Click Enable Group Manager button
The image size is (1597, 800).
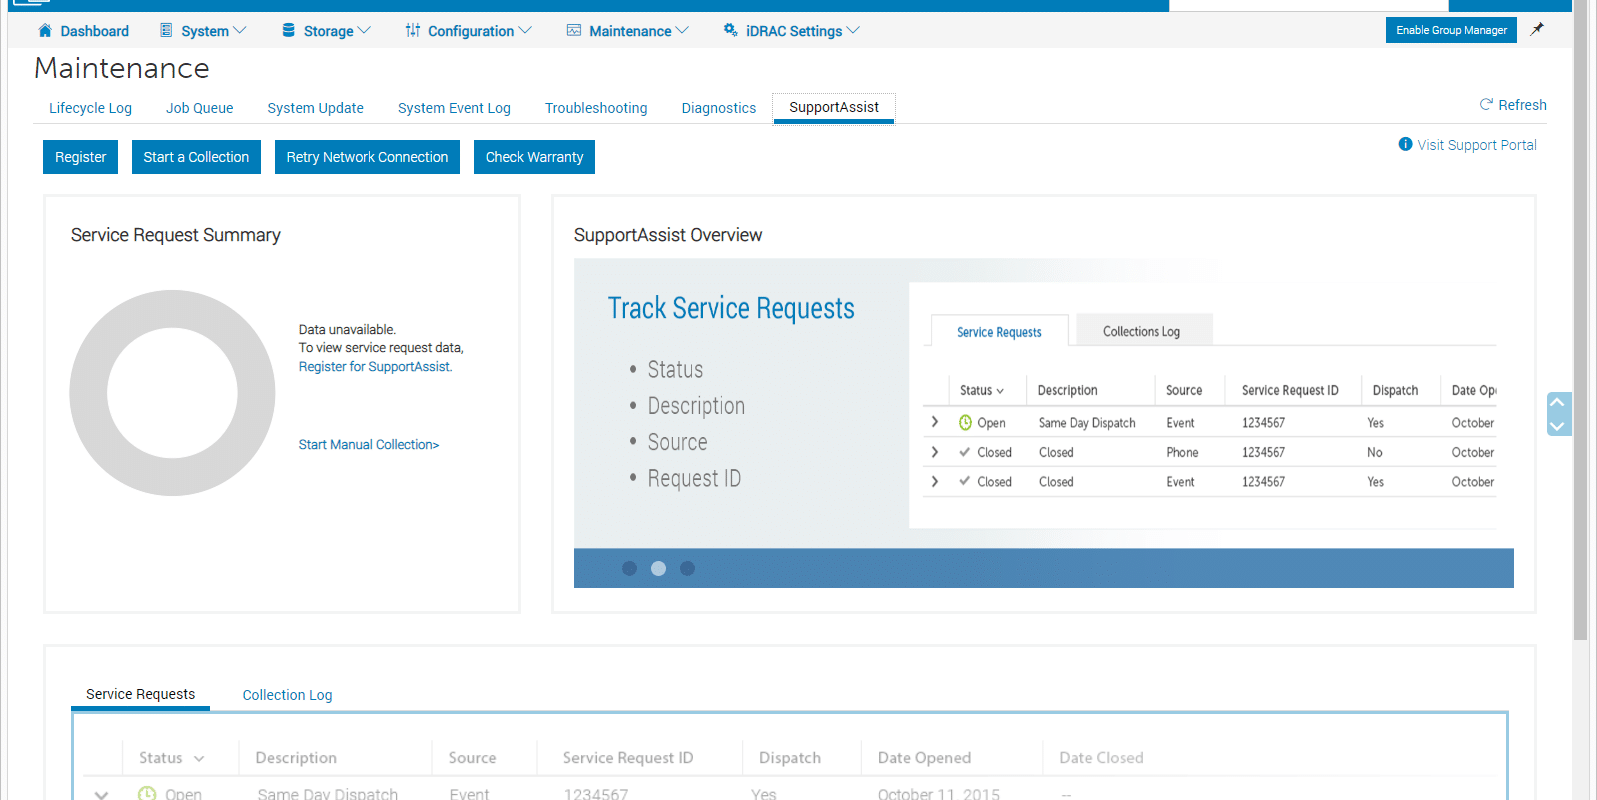click(1451, 30)
